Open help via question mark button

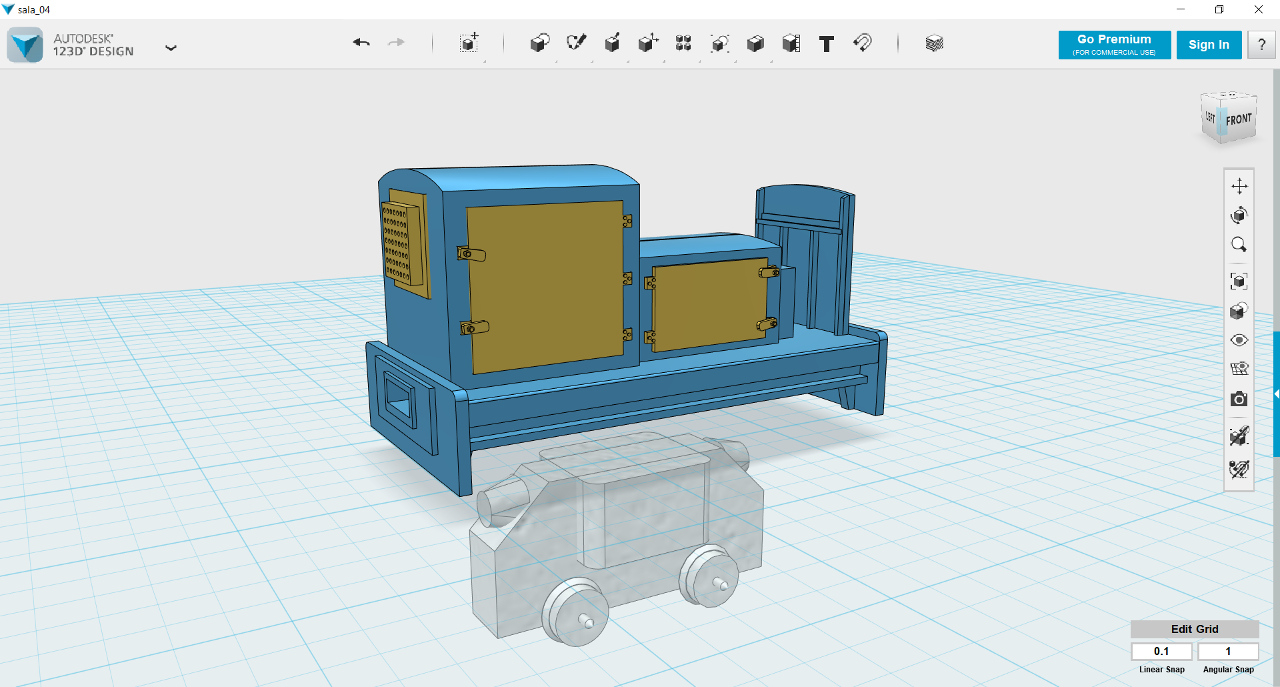tap(1261, 45)
